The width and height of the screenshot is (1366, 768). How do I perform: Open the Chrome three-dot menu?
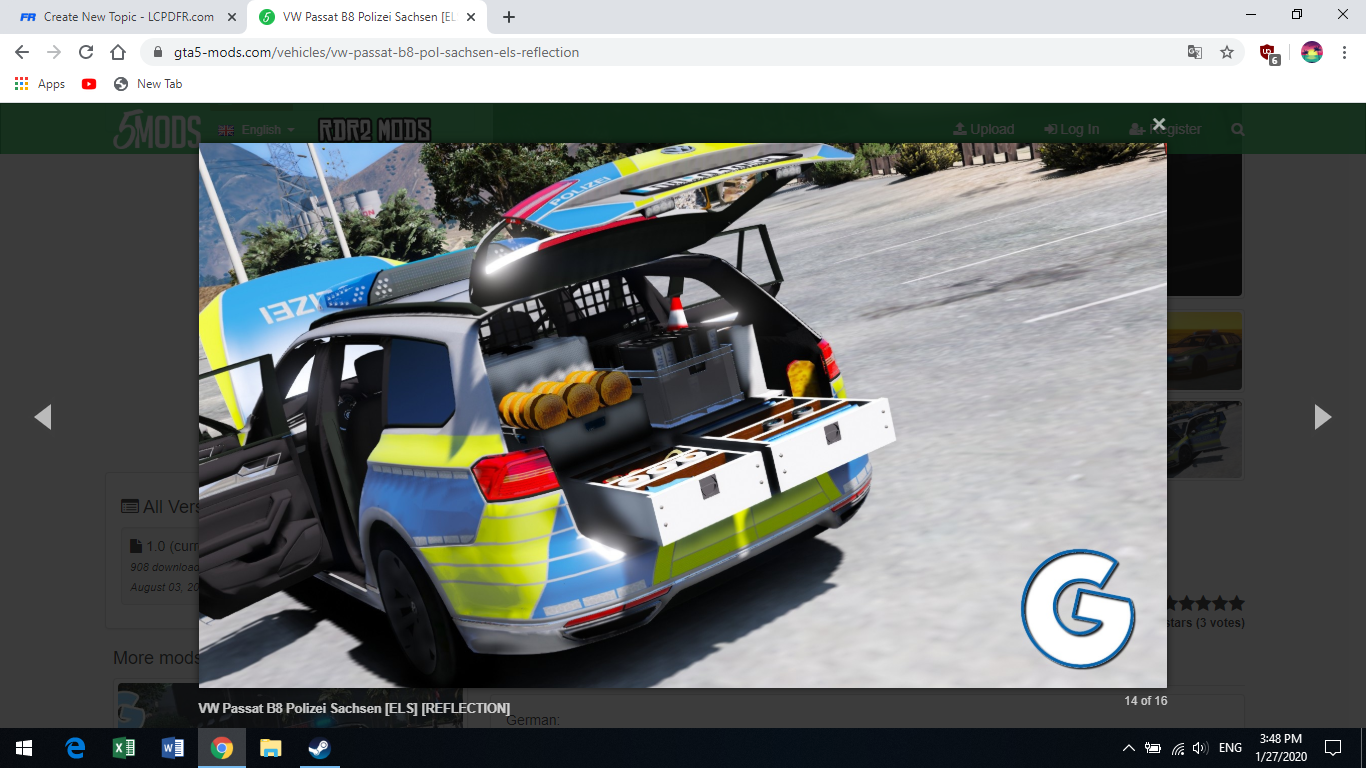click(x=1345, y=52)
